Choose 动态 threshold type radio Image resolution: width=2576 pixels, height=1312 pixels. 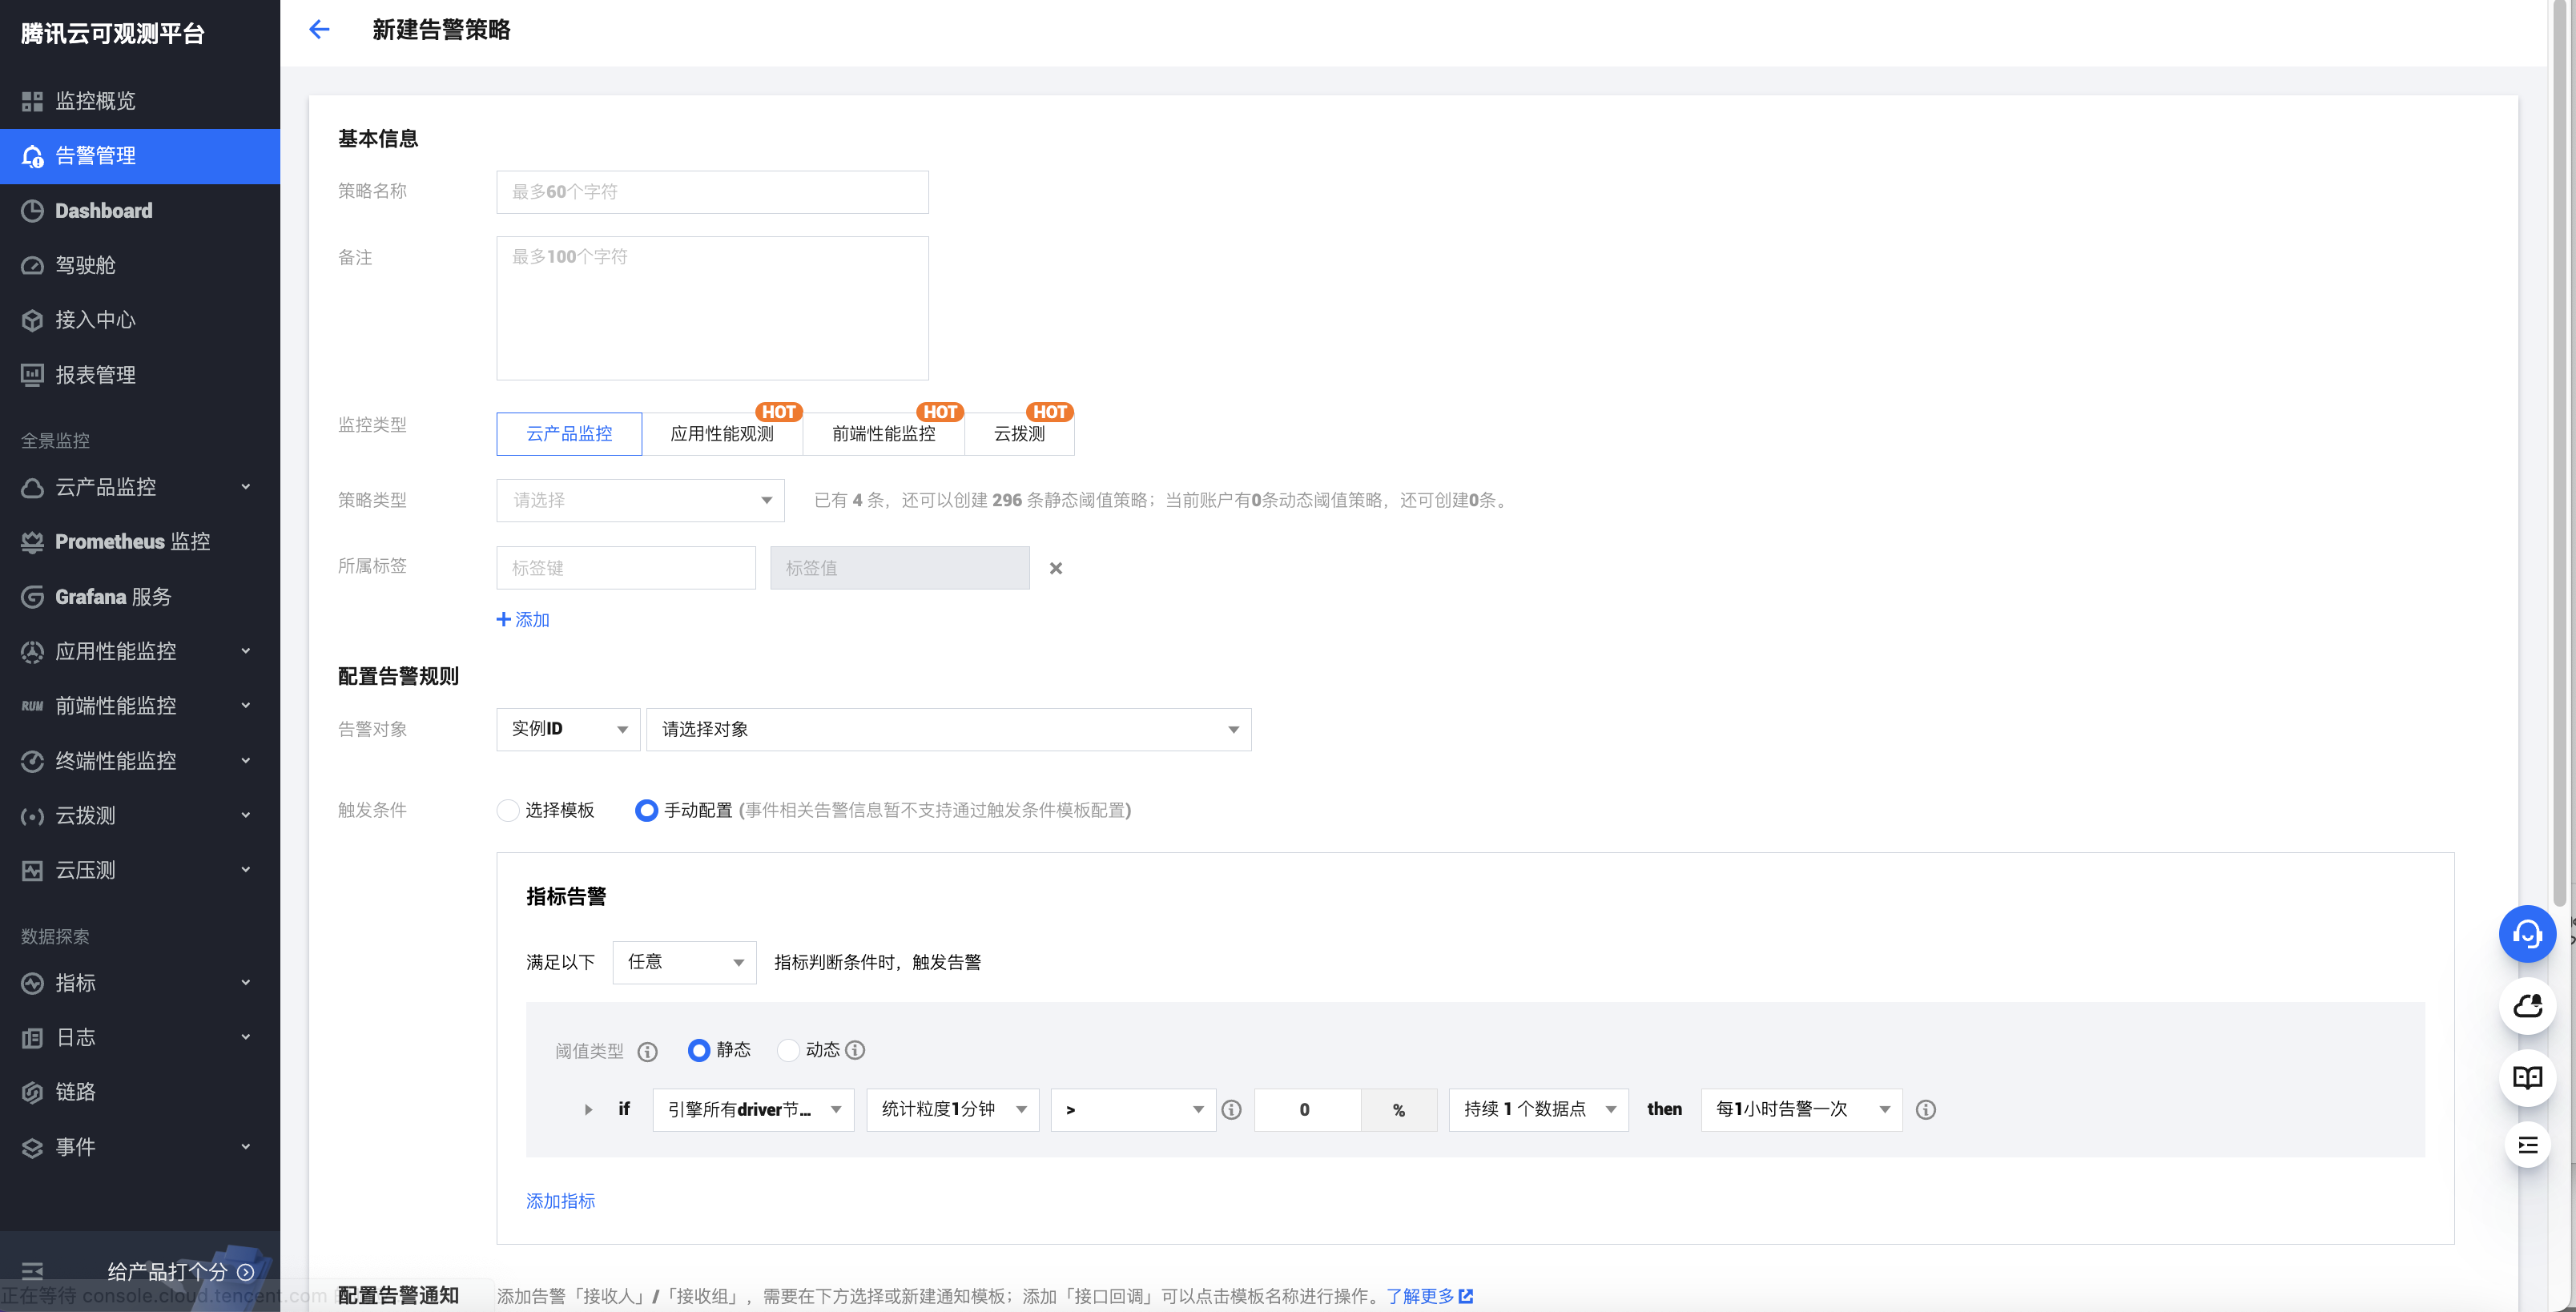[x=788, y=1050]
